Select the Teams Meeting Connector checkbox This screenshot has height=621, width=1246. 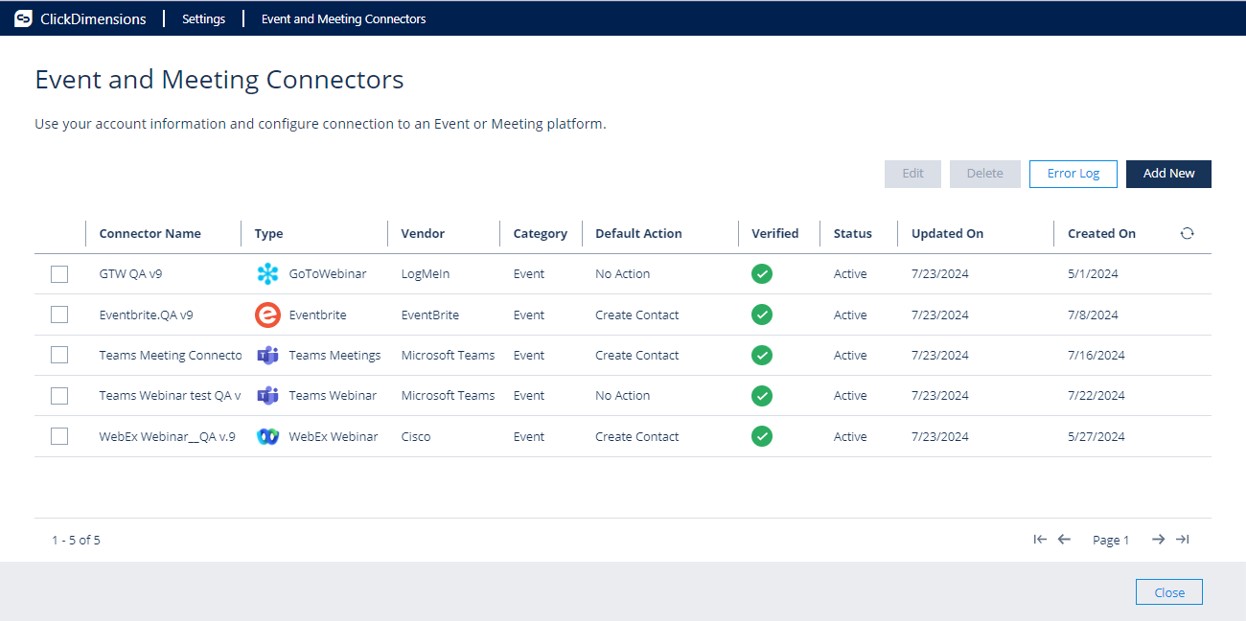coord(59,355)
